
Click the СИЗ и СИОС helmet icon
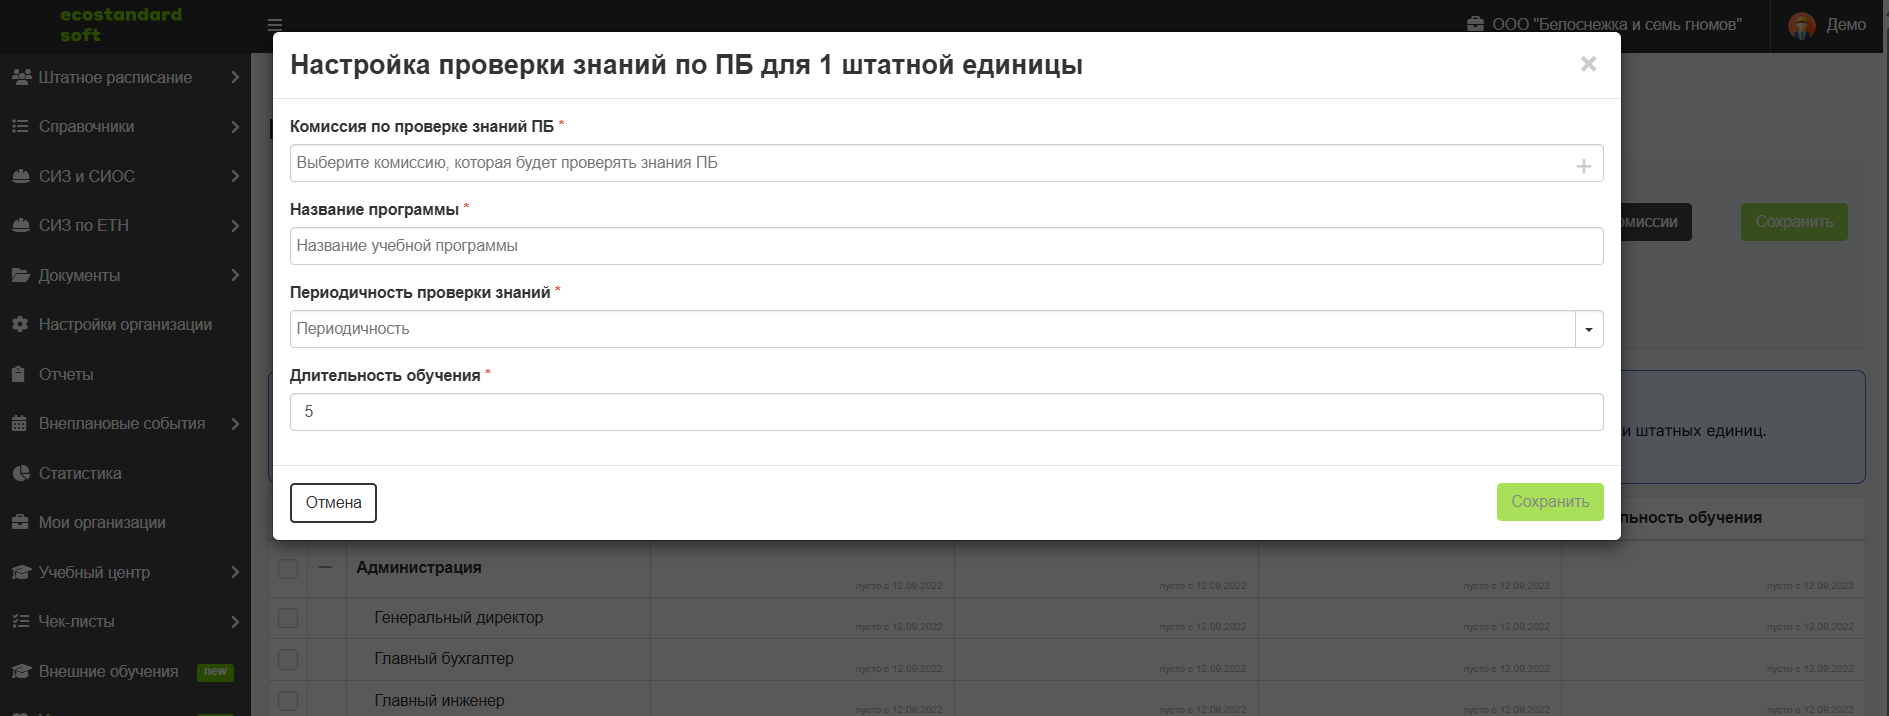(x=21, y=176)
